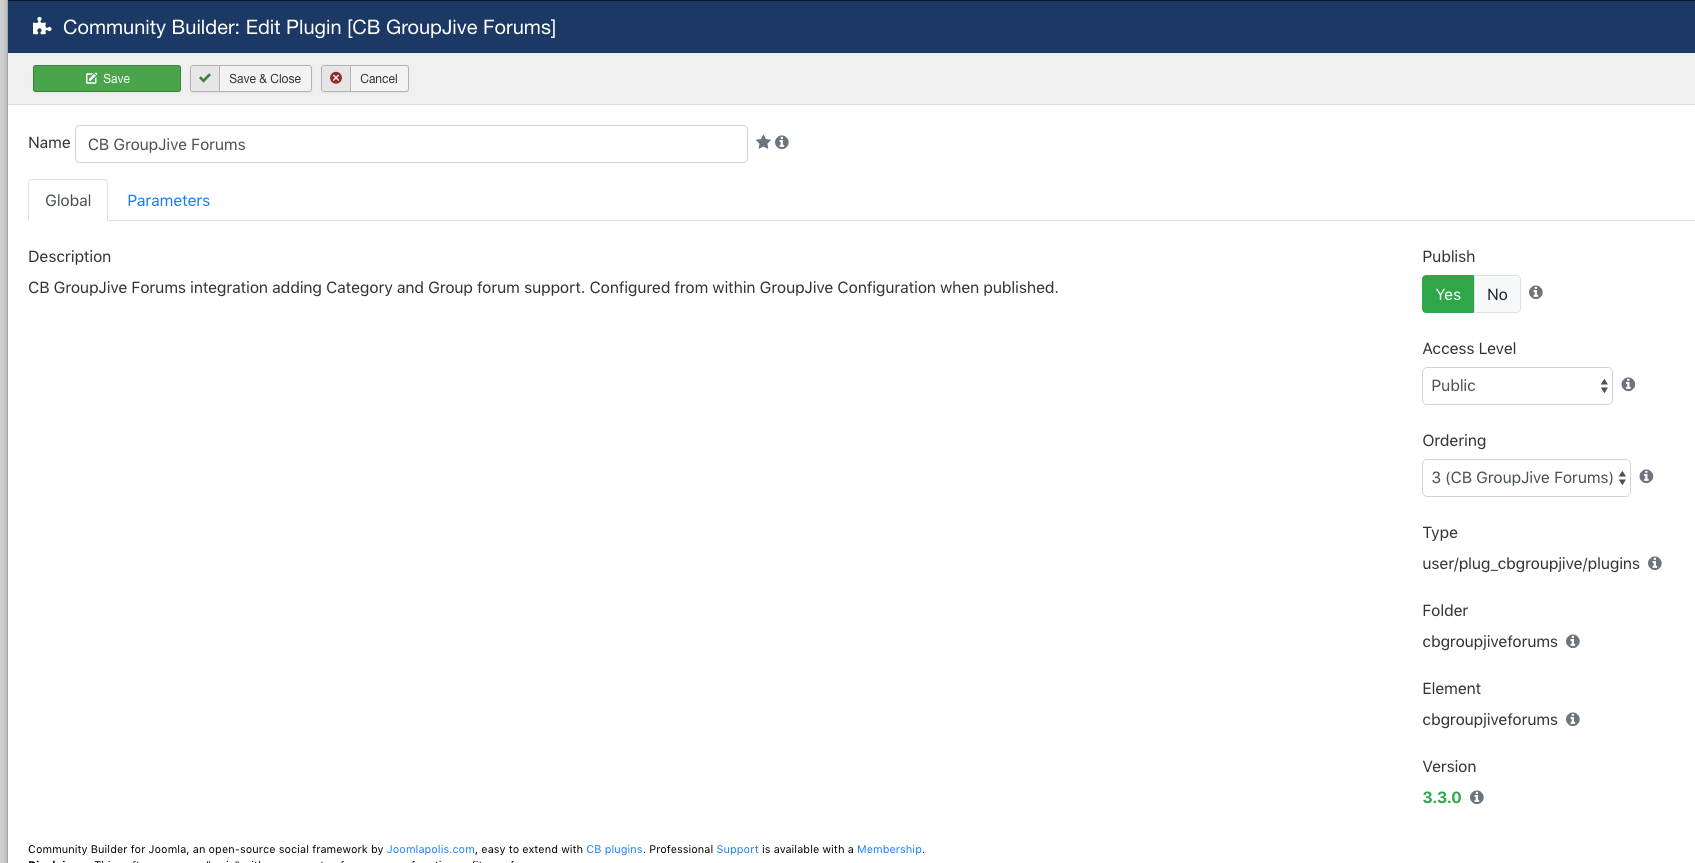Viewport: 1695px width, 863px height.
Task: Click the Version info icon
Action: click(x=1477, y=797)
